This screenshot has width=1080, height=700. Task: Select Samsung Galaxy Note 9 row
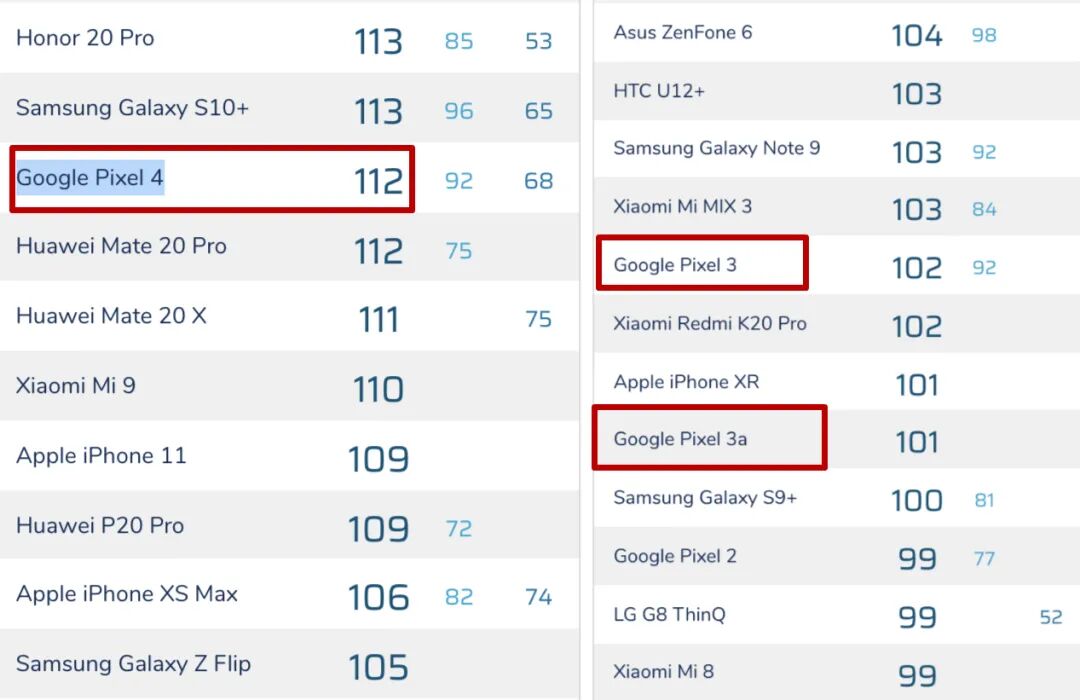(x=716, y=148)
